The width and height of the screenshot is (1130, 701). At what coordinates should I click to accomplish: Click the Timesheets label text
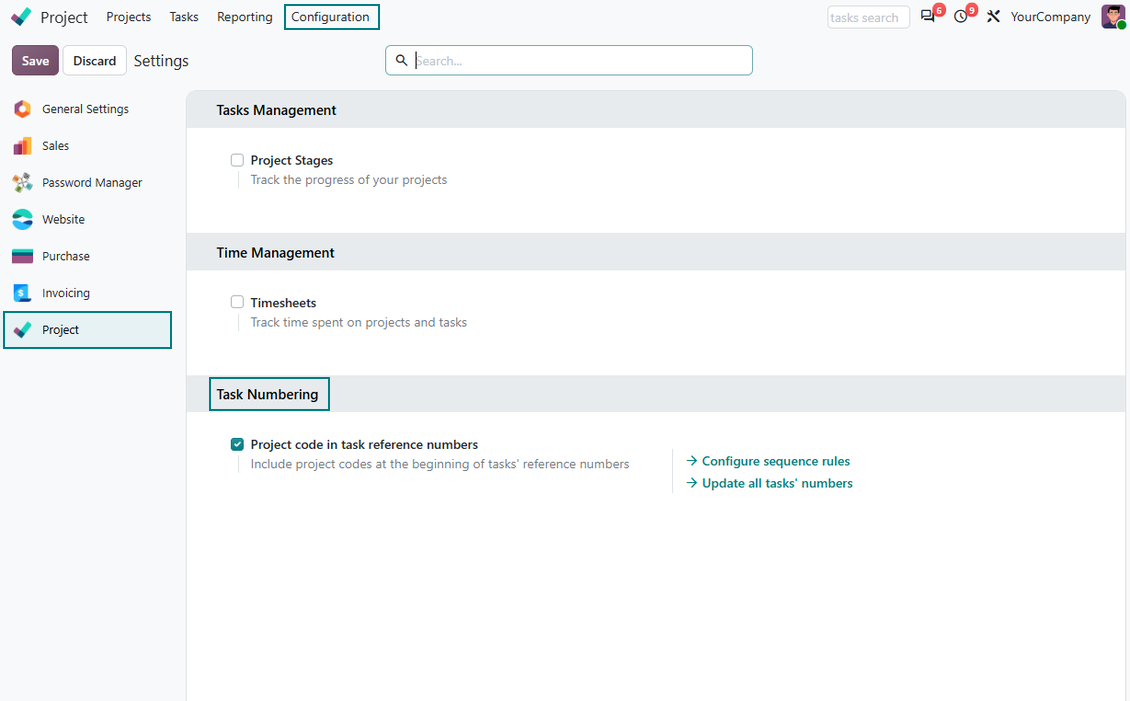283,303
